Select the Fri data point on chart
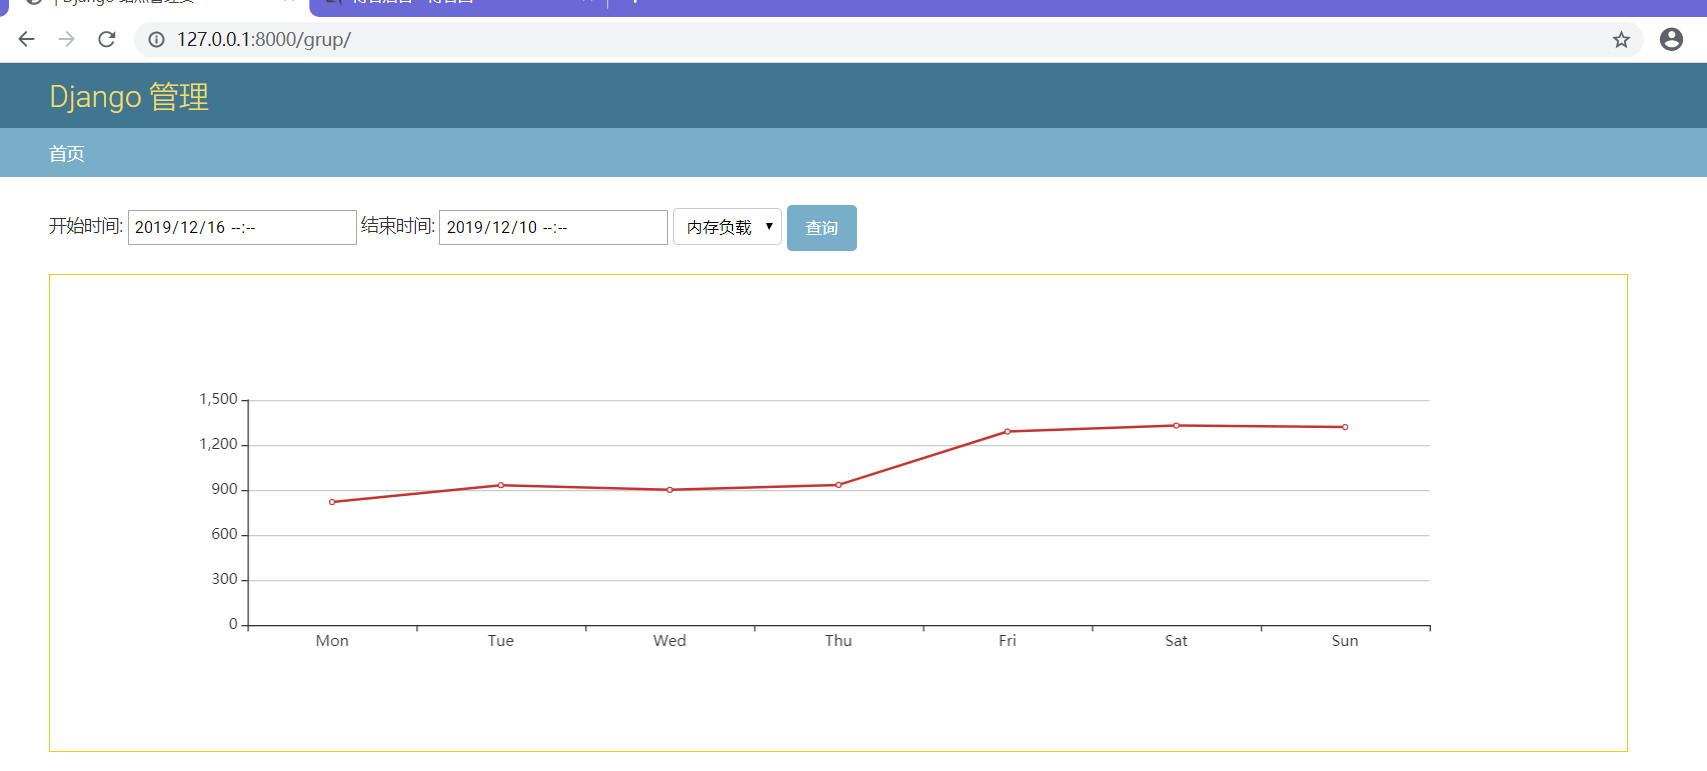Screen dimensions: 1707x771 (1007, 432)
